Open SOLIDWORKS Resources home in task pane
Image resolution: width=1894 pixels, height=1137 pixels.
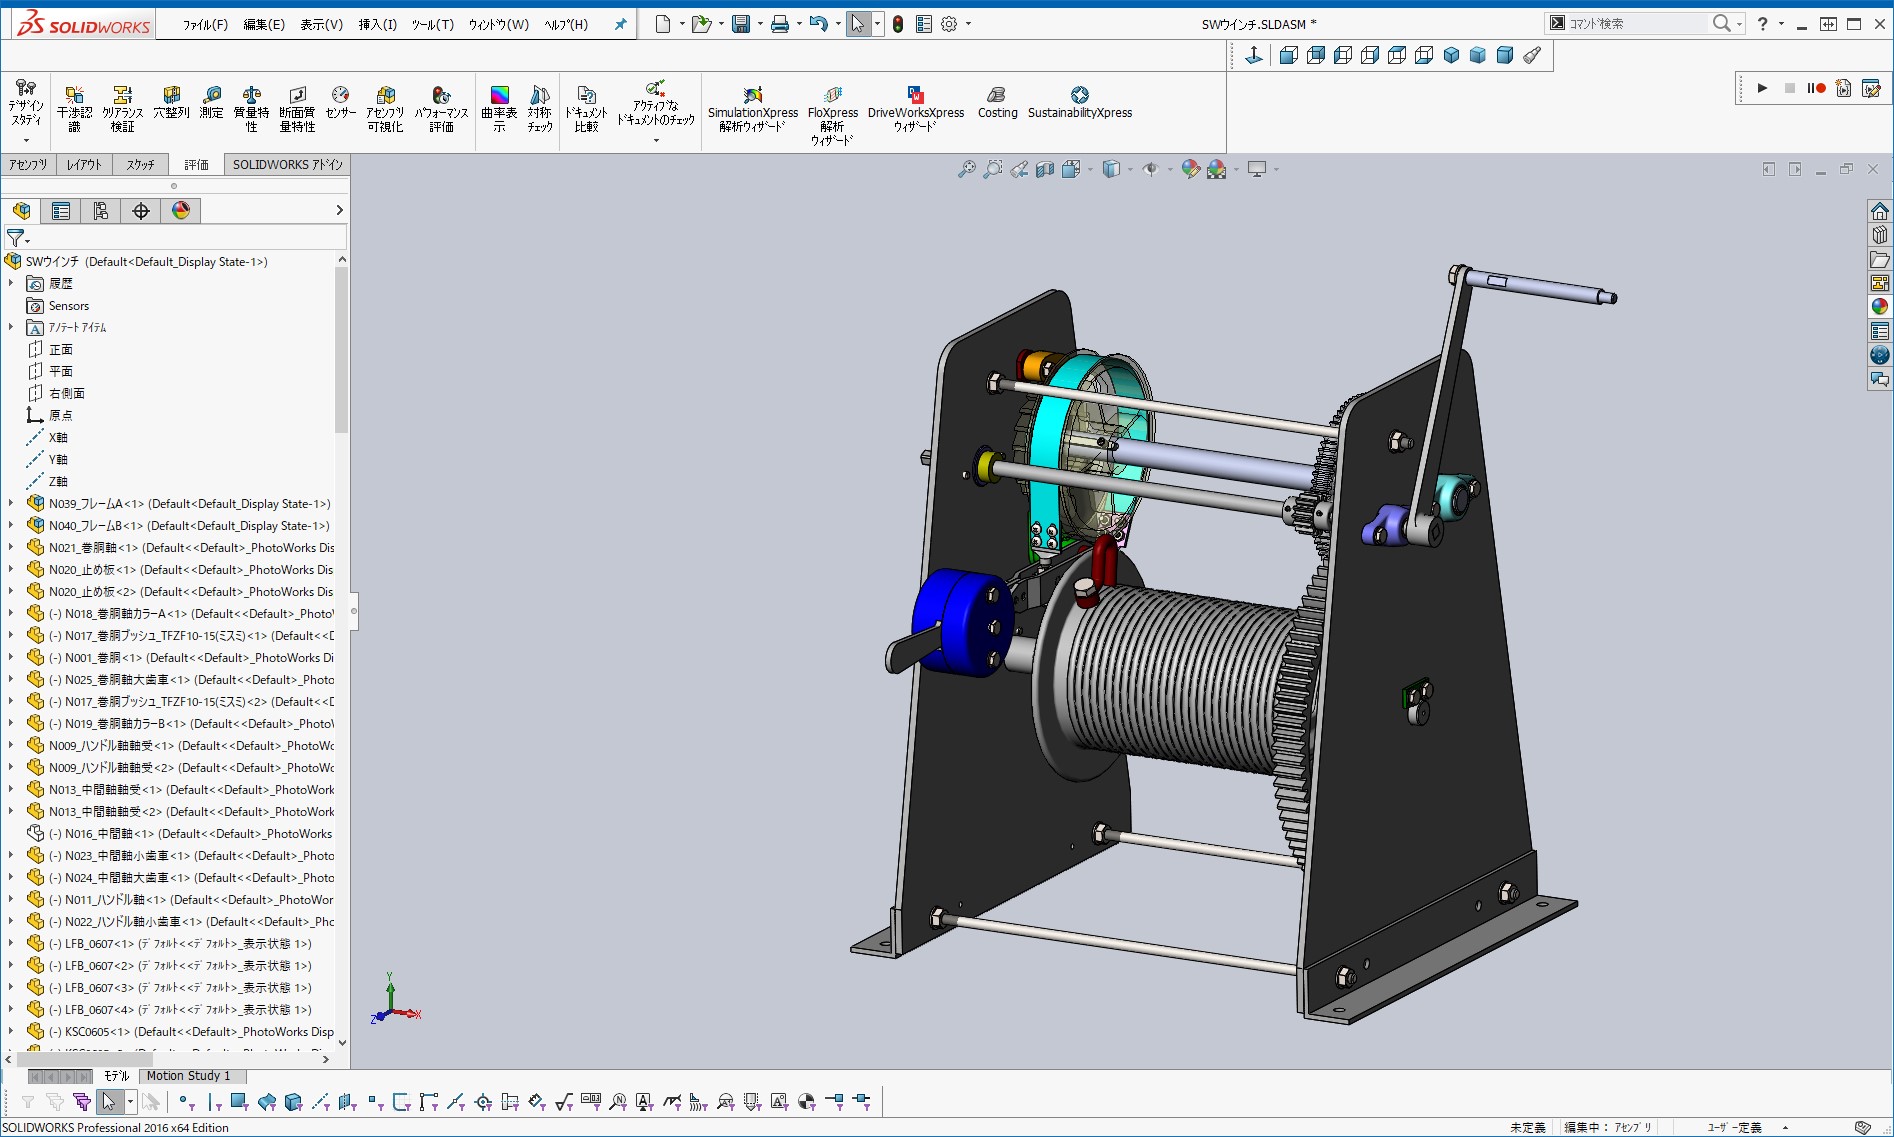[x=1880, y=211]
